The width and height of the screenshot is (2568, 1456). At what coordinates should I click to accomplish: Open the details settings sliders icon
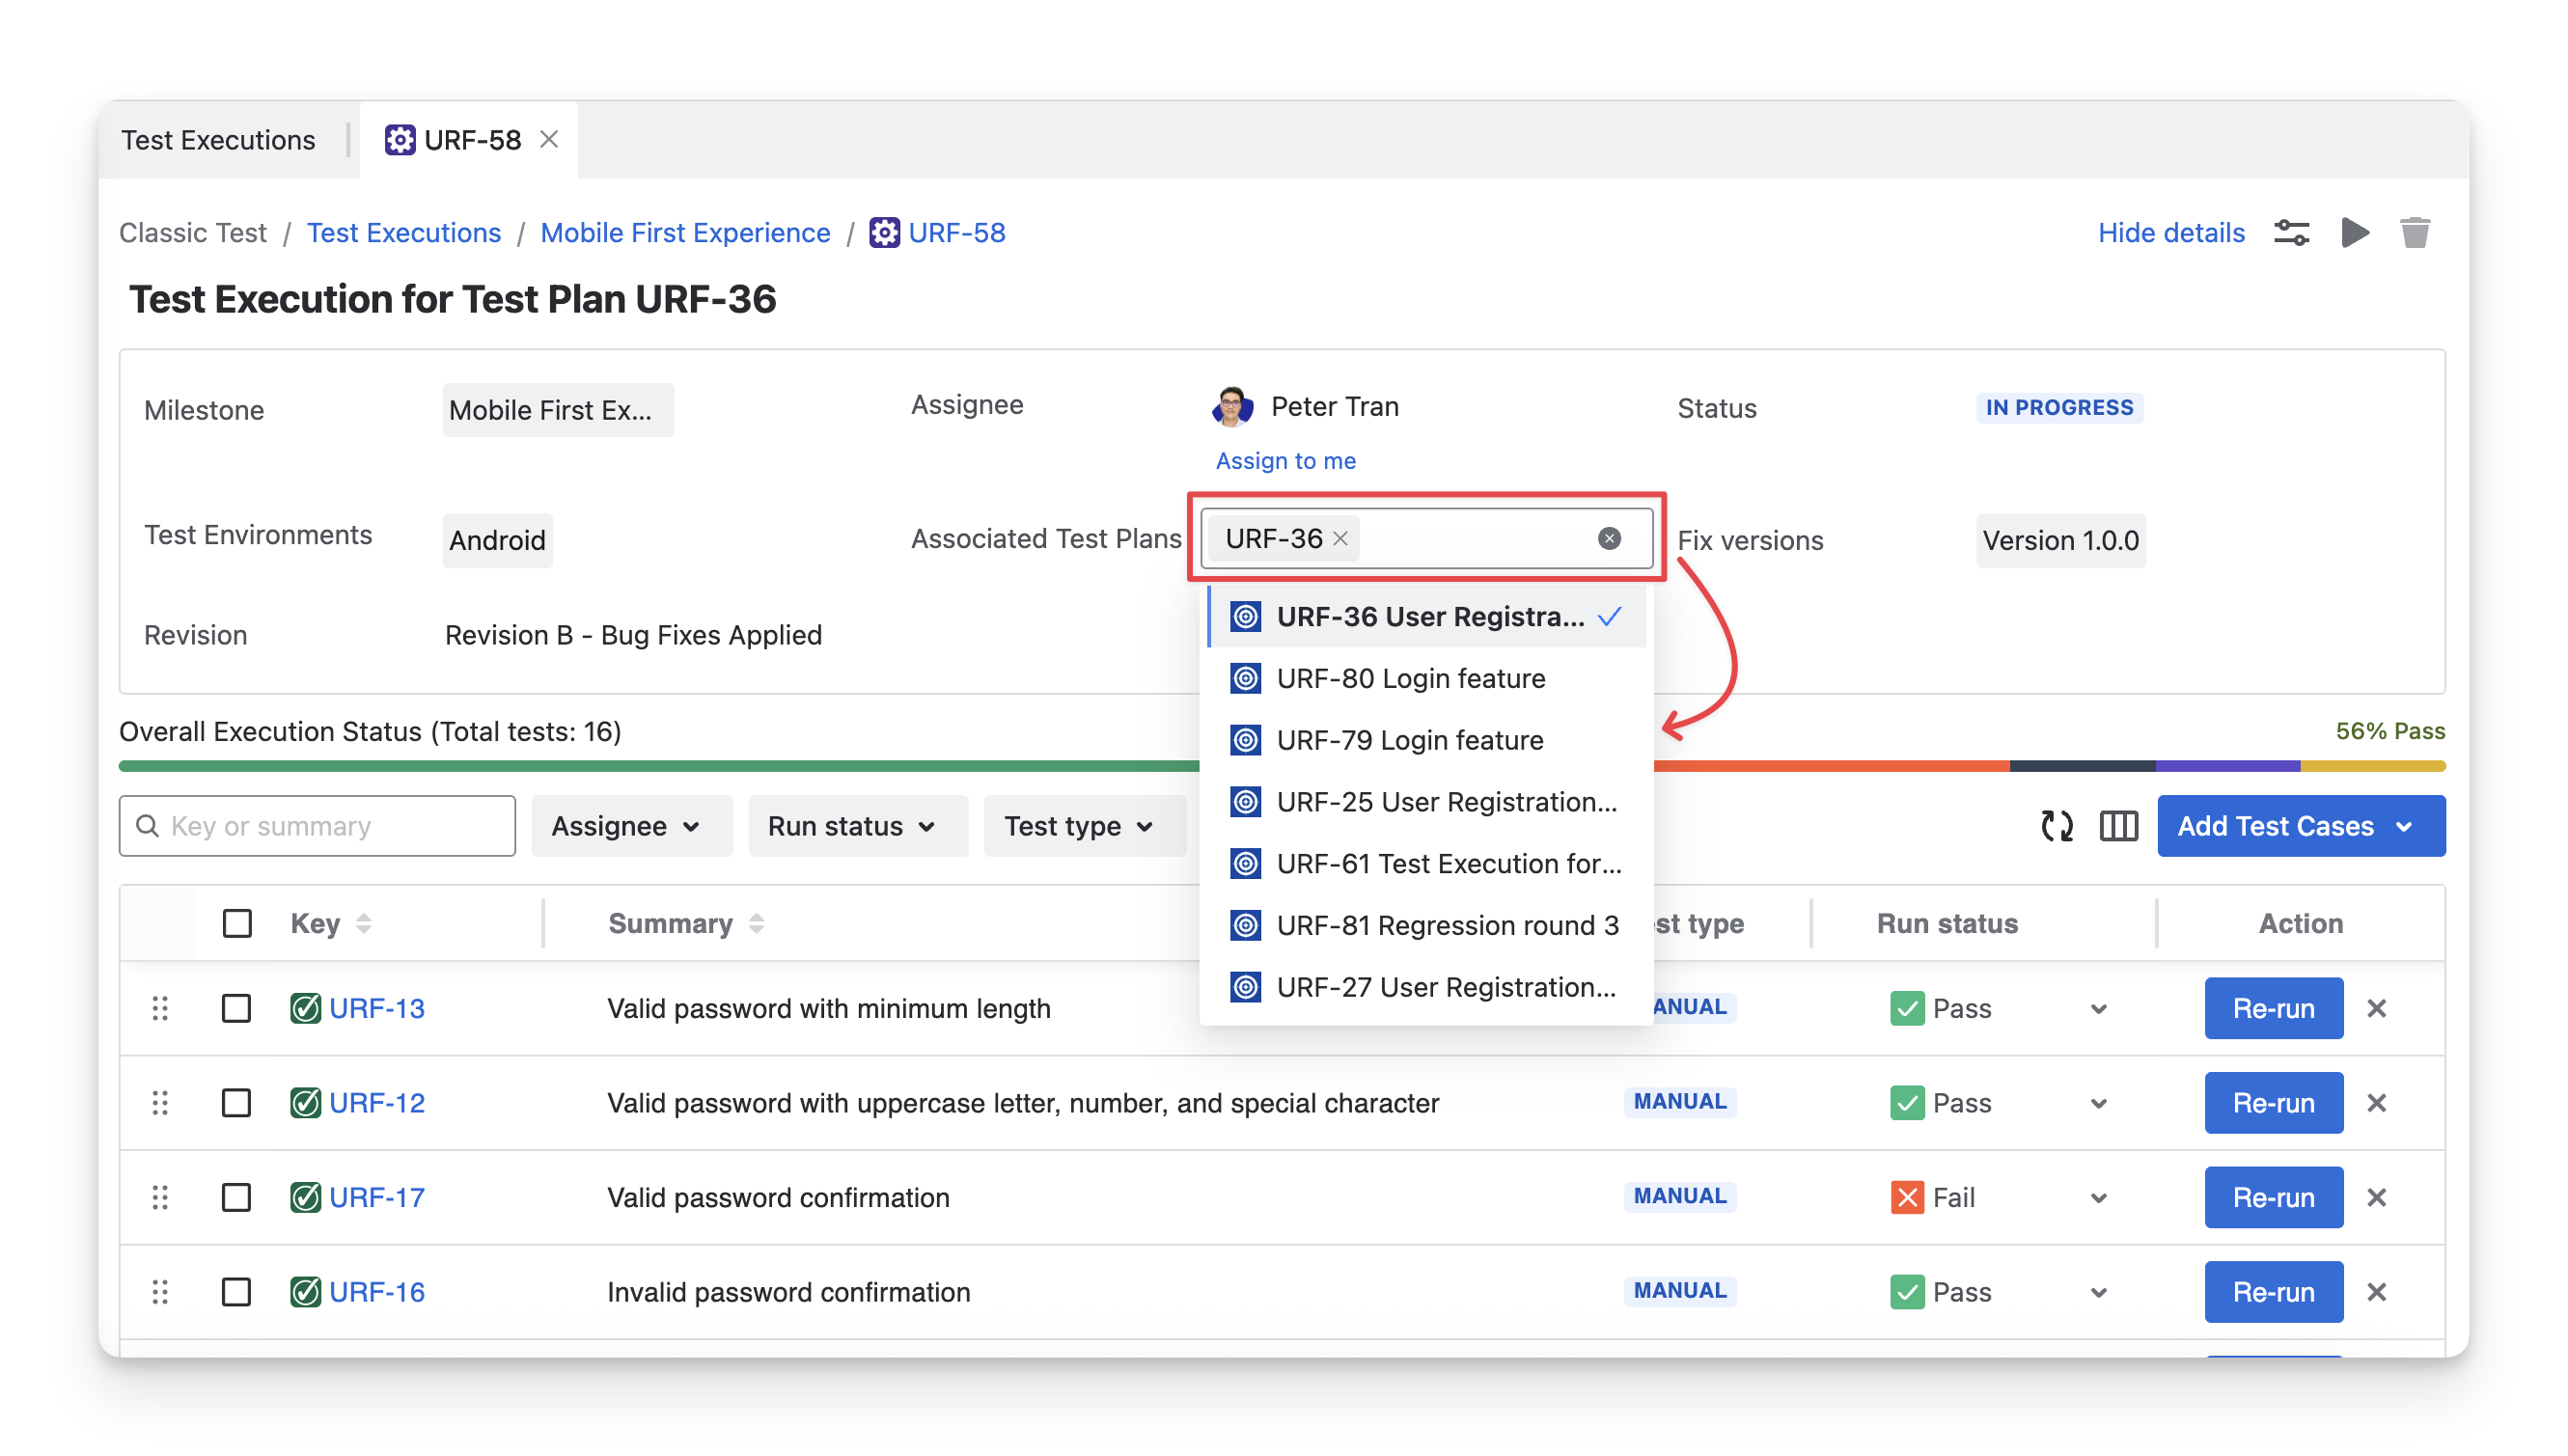point(2291,233)
